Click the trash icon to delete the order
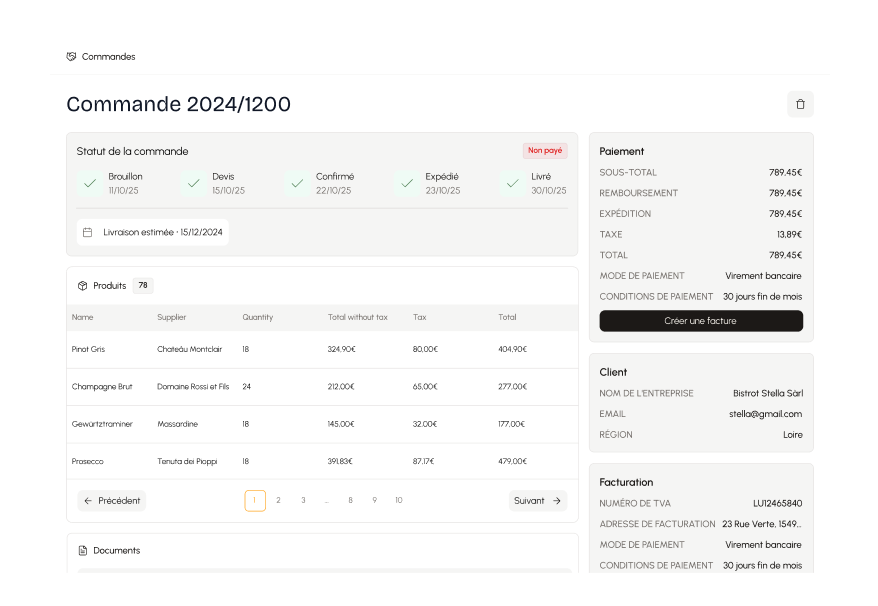The height and width of the screenshot is (606, 878). 800,104
